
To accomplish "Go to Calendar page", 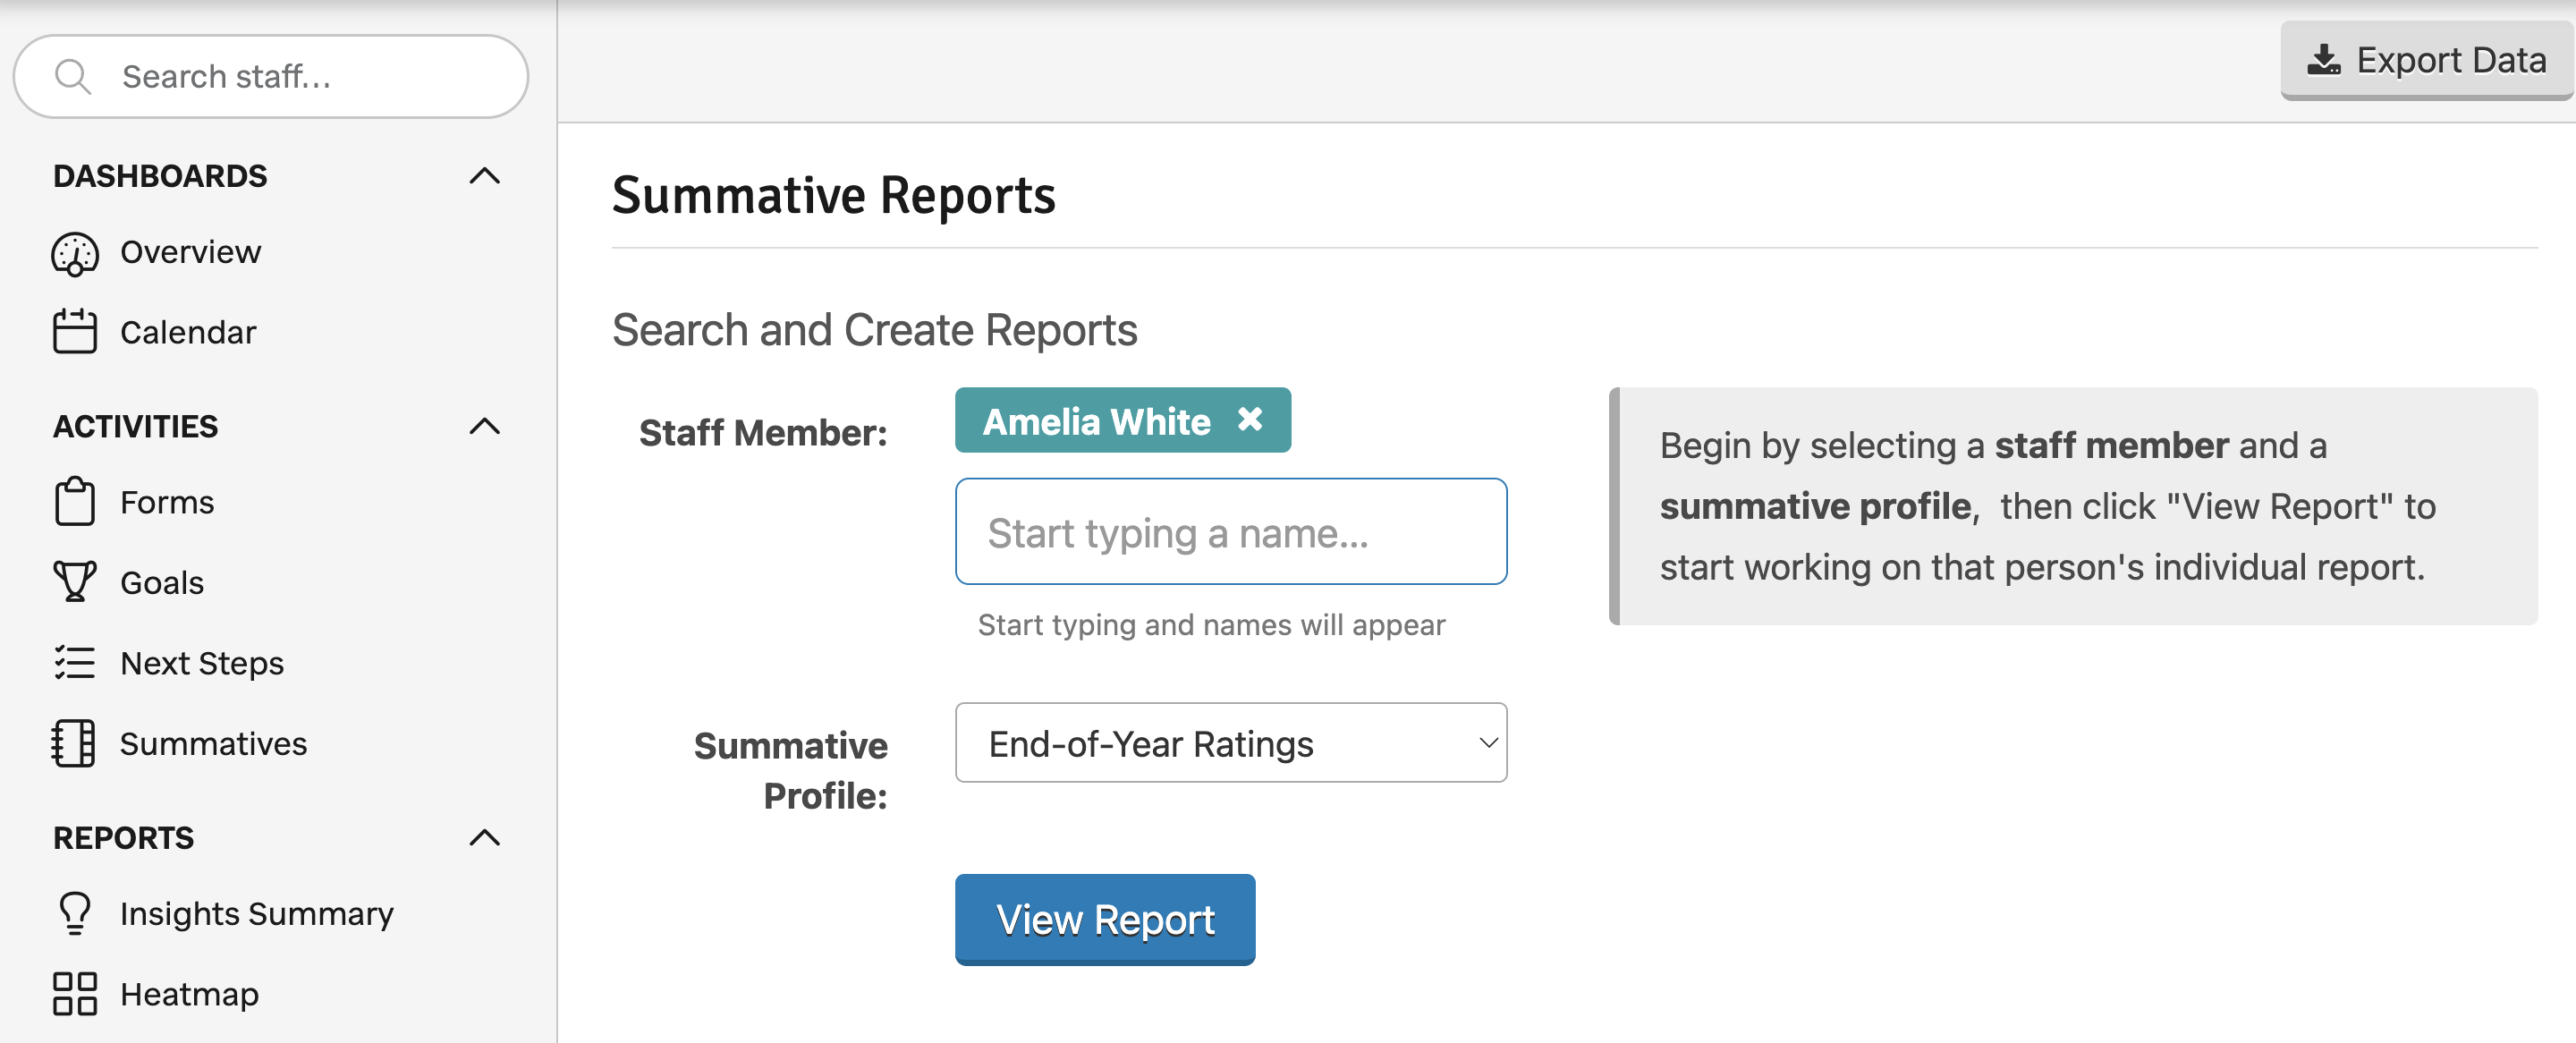I will pos(188,332).
